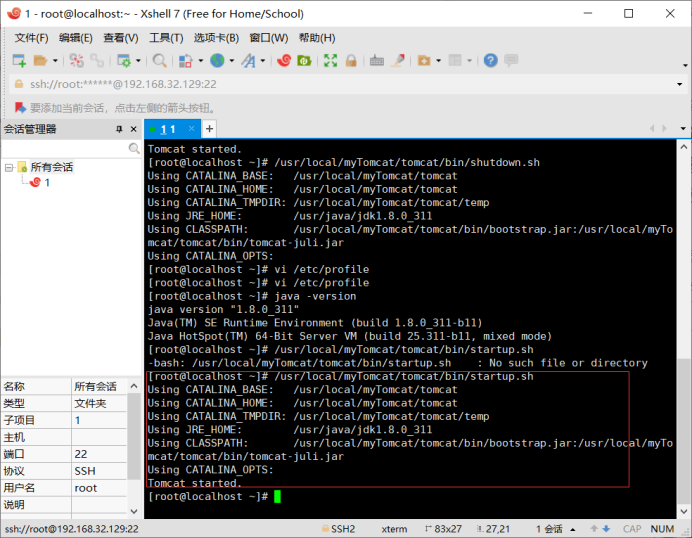Select session 1 in tree
Viewport: 692px width, 538px height.
47,182
